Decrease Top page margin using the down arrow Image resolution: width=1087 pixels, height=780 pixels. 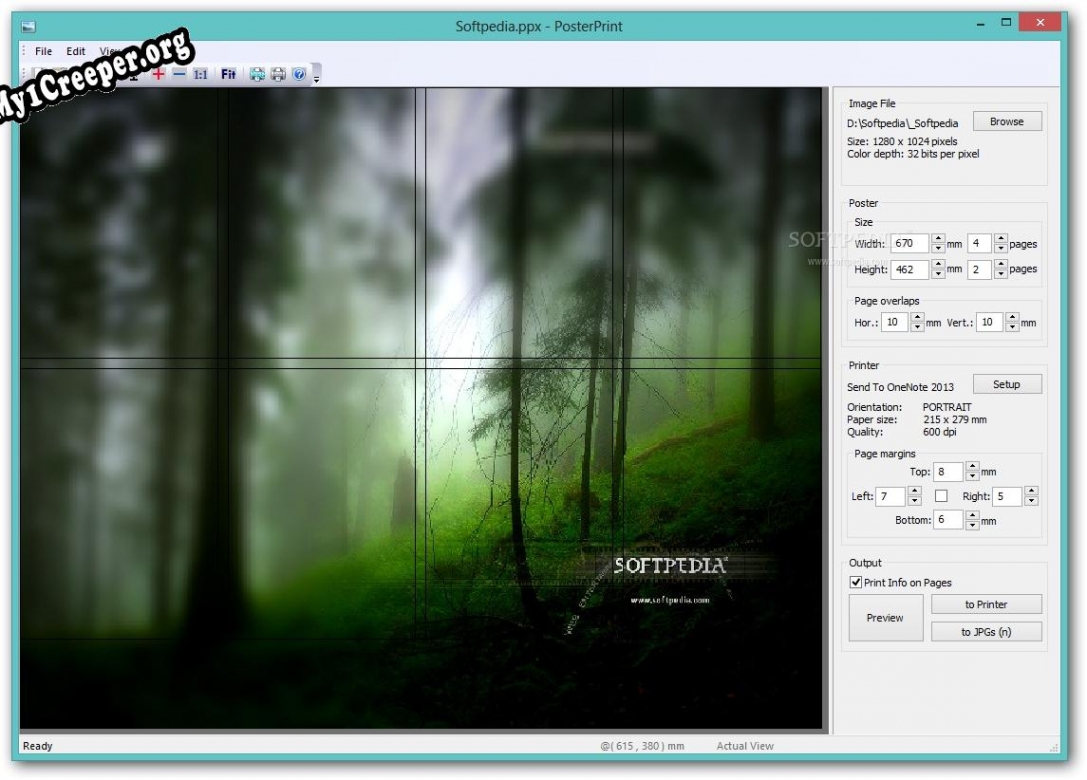tap(972, 476)
